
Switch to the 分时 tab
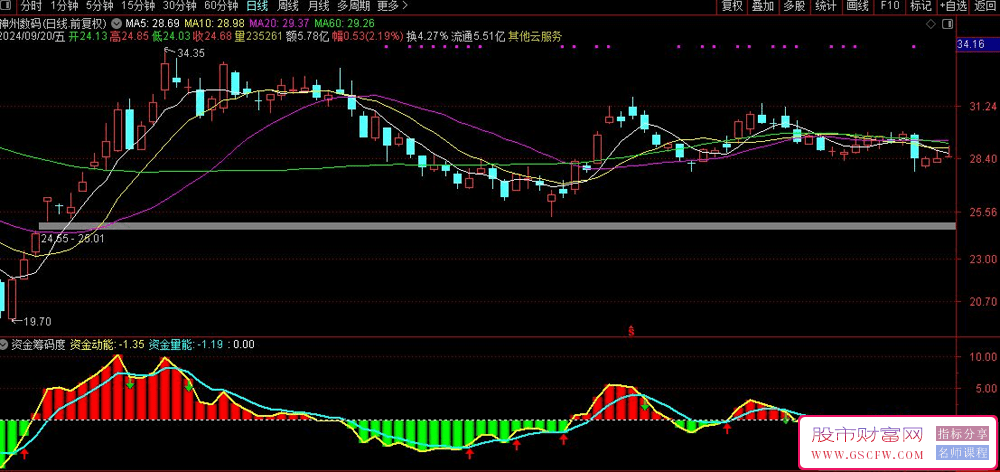coord(30,6)
